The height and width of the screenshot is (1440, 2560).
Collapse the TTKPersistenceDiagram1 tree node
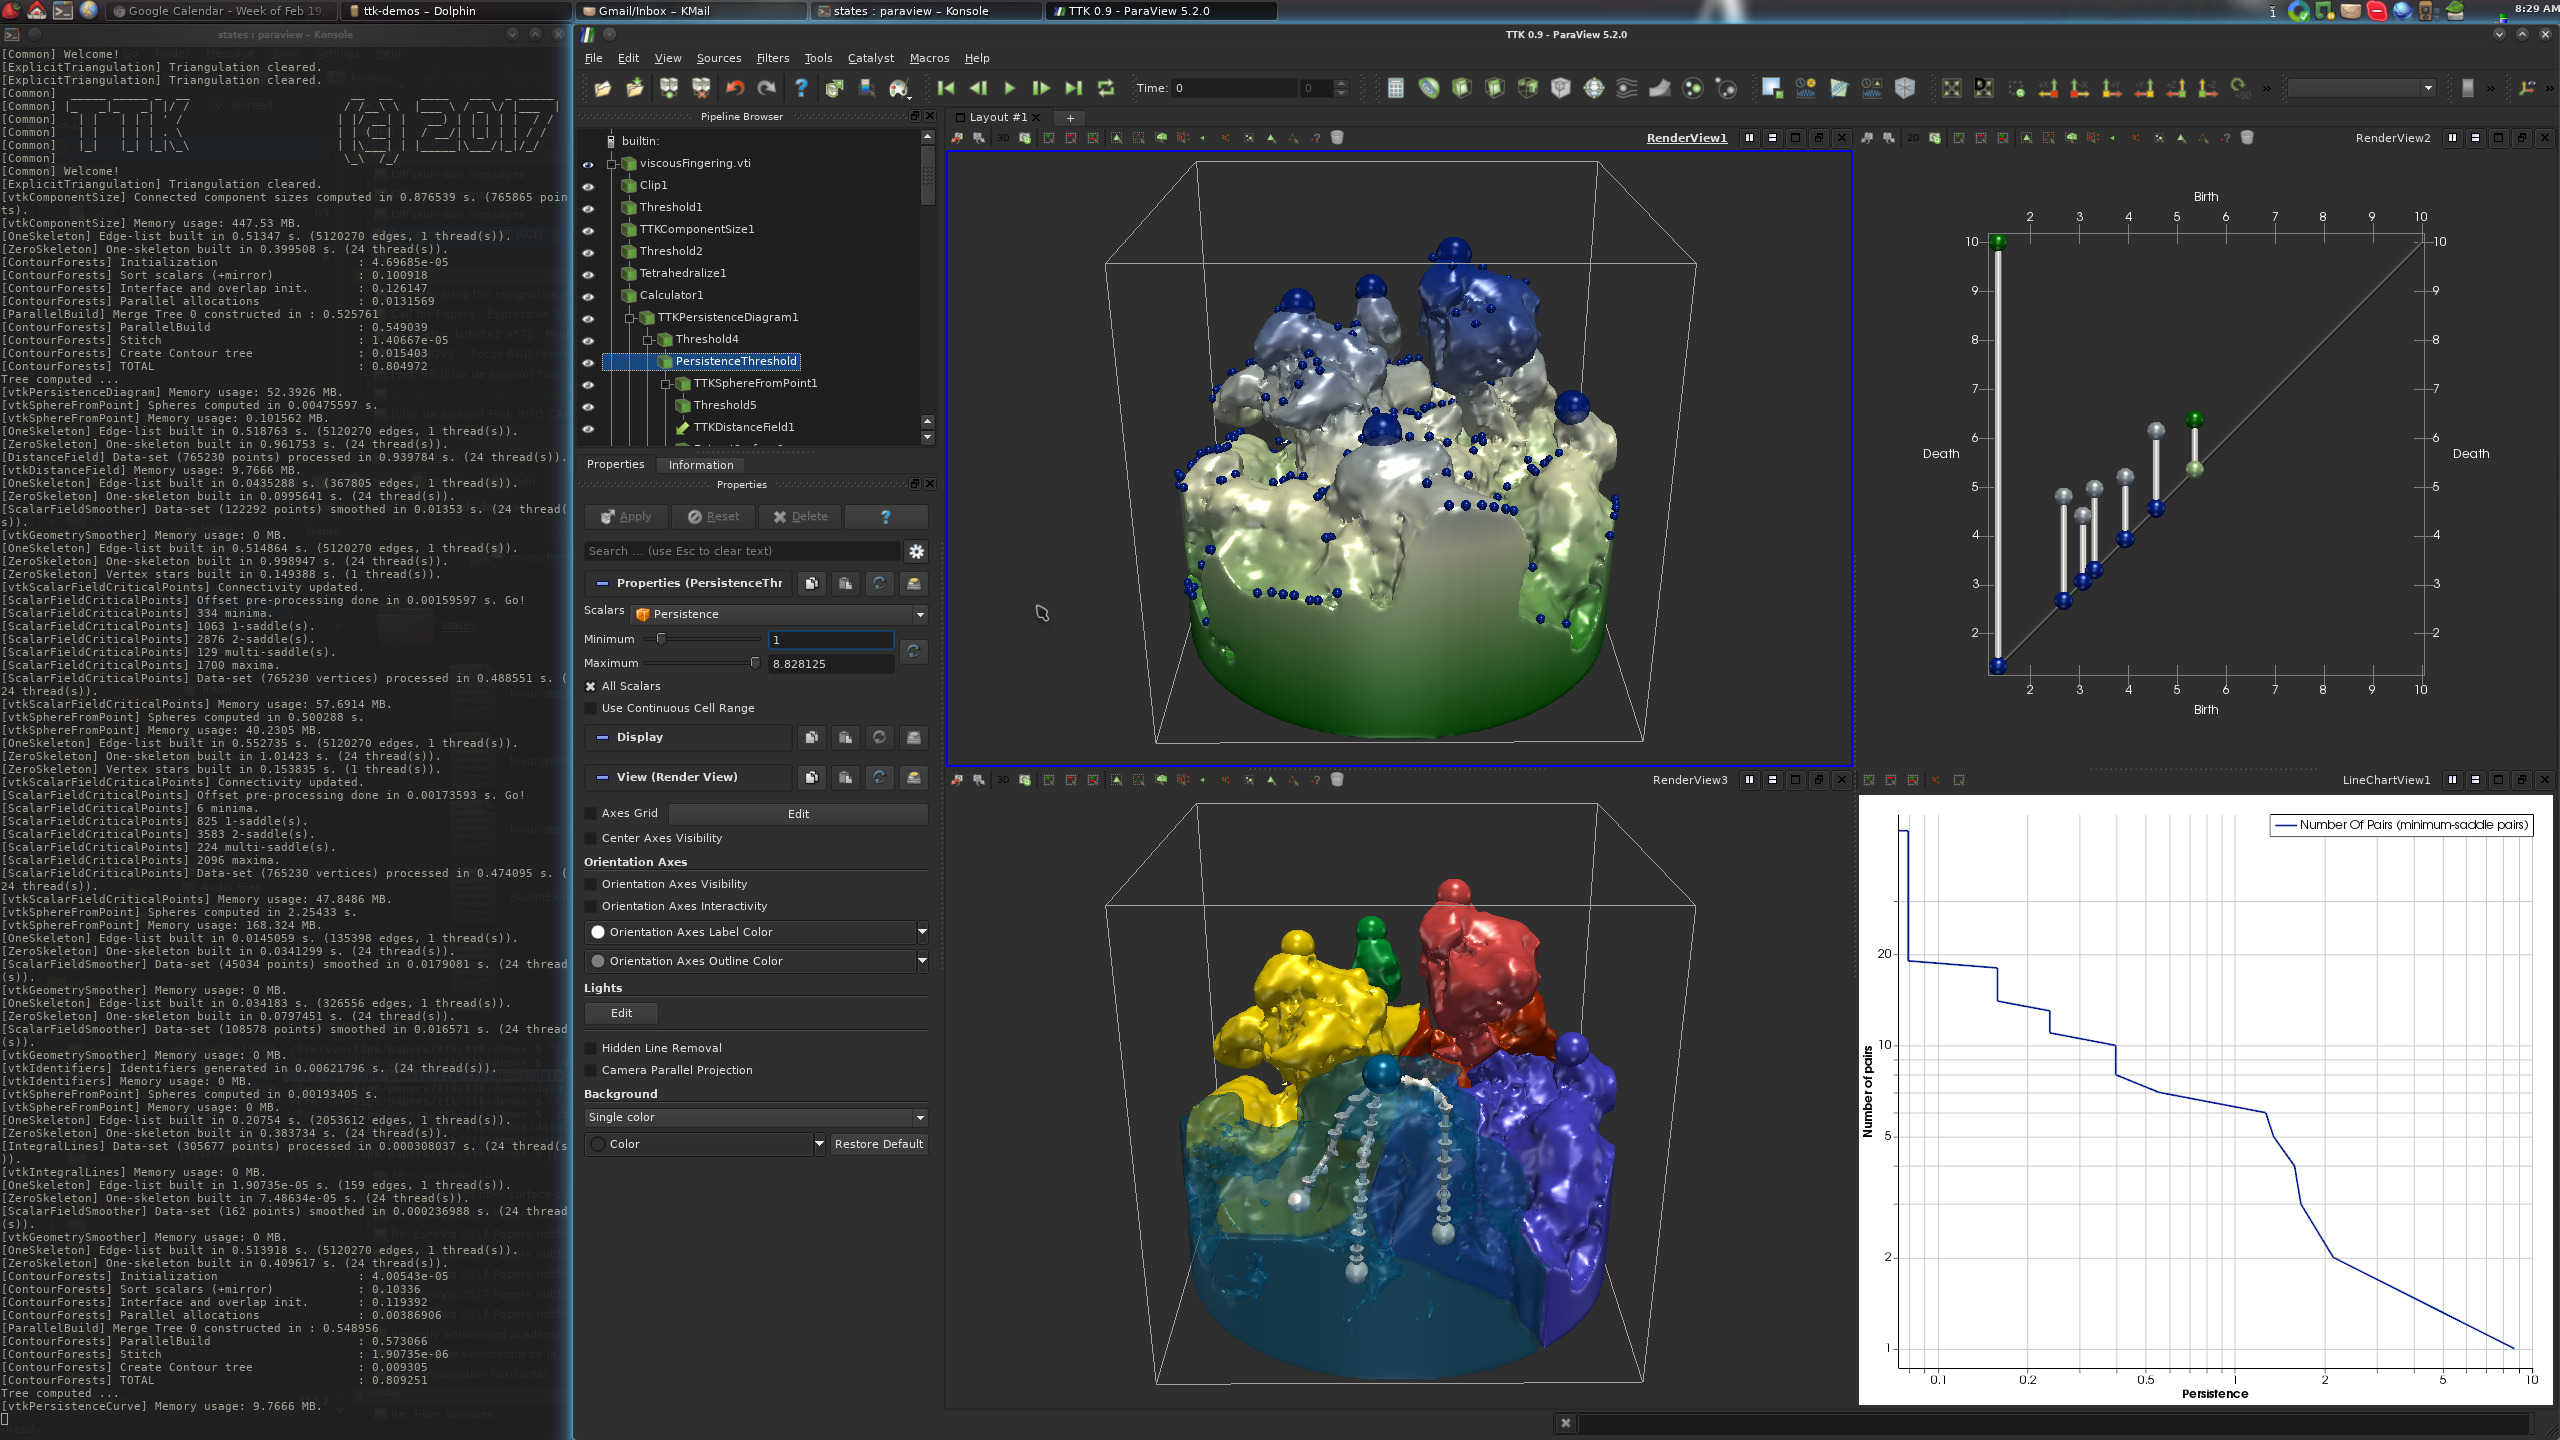[x=630, y=318]
